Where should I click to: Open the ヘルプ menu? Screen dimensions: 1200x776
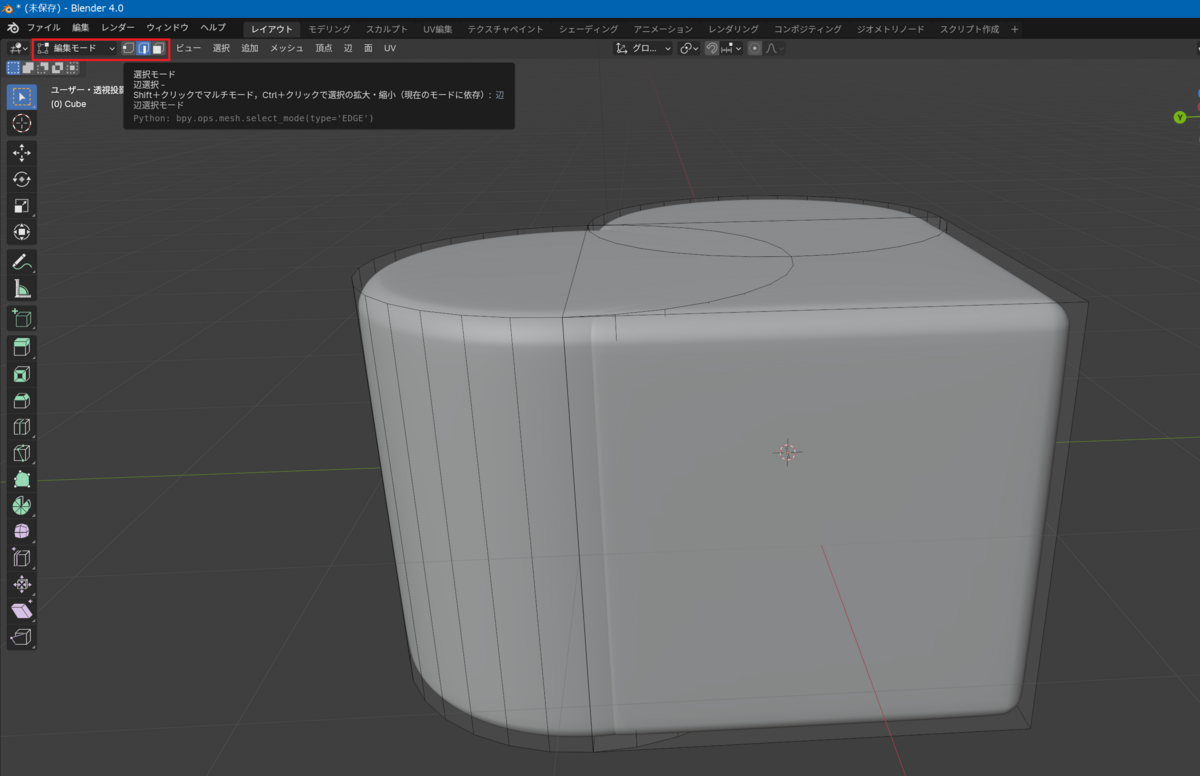coord(213,29)
